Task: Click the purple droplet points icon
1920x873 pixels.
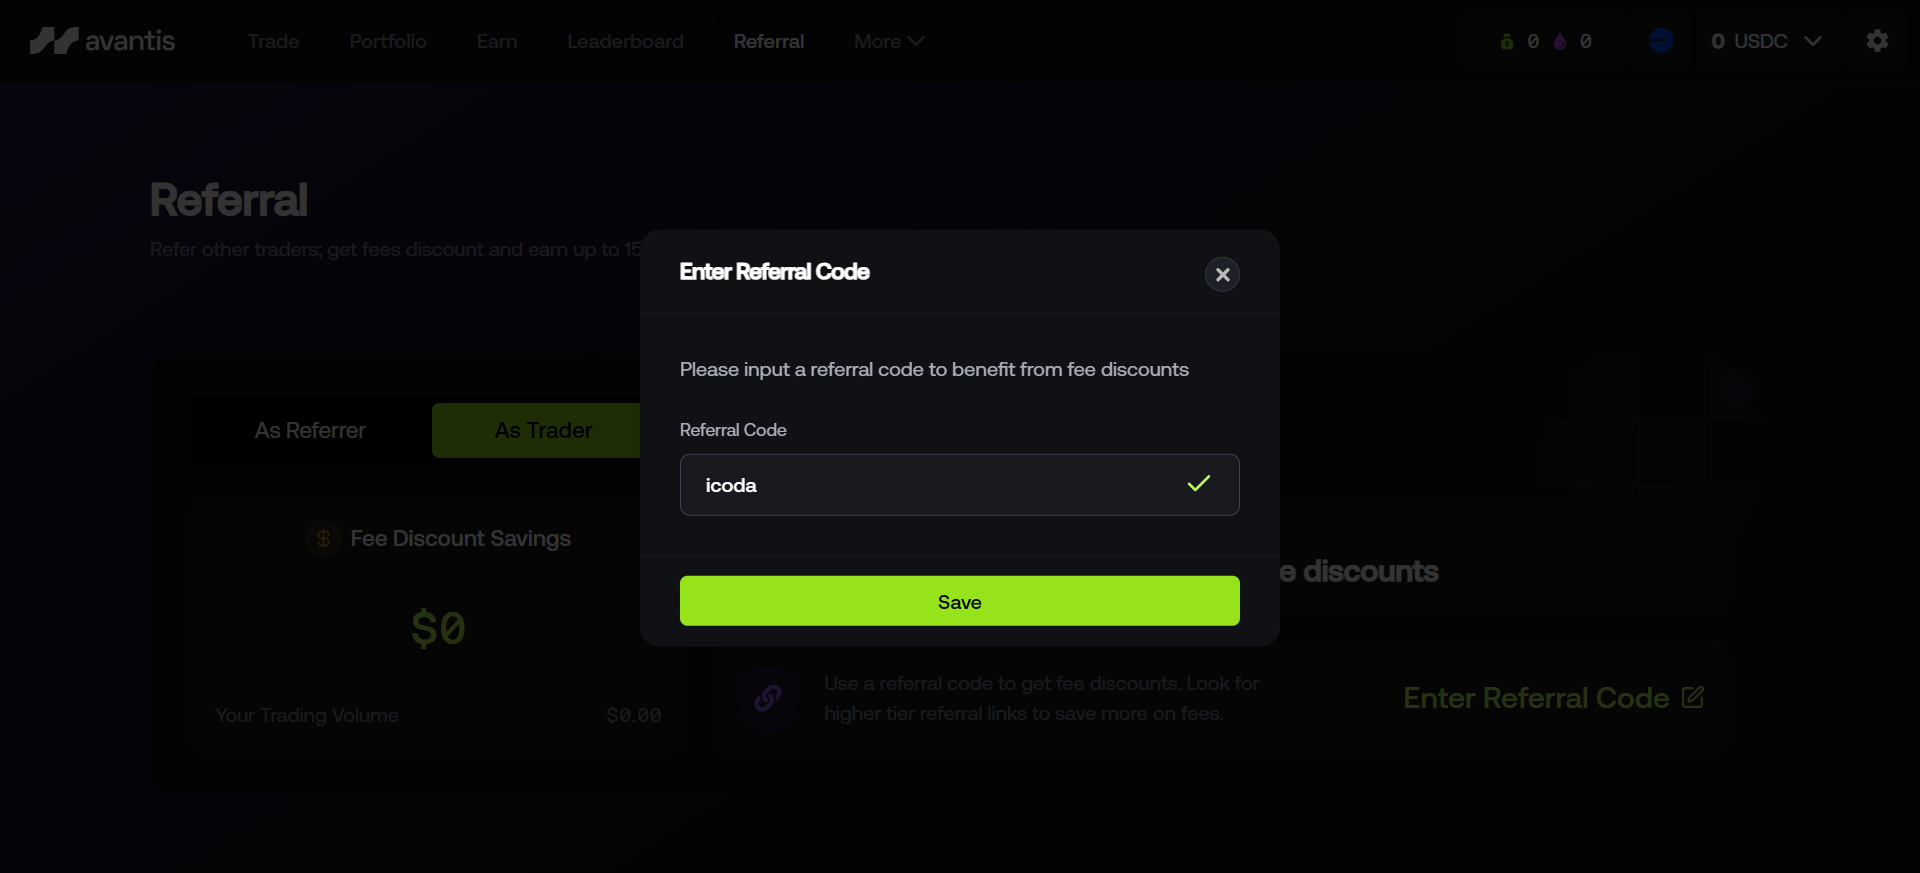Action: click(x=1560, y=41)
